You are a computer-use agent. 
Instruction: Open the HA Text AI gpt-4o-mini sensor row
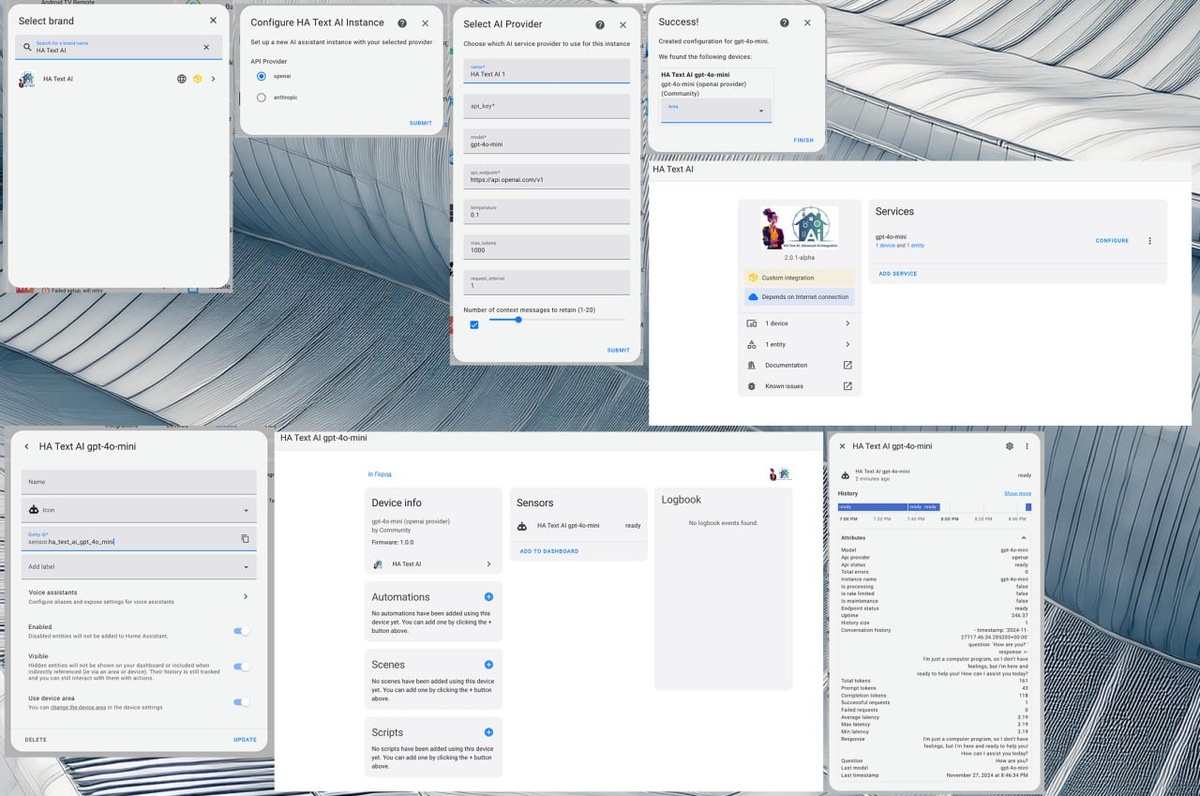pos(579,525)
